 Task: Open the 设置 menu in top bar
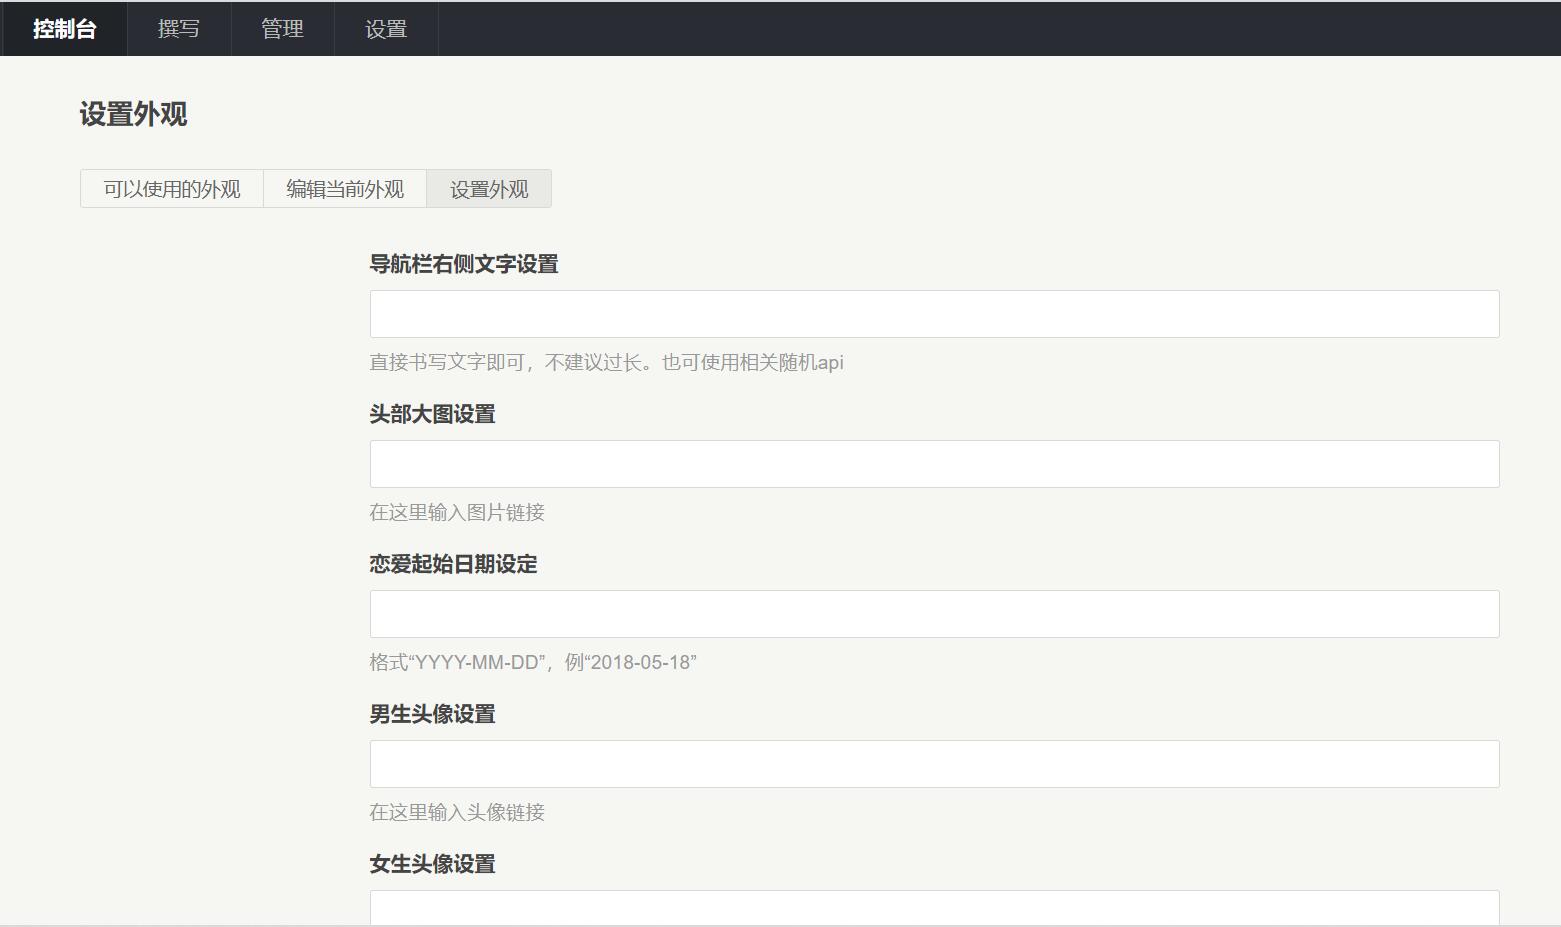386,29
